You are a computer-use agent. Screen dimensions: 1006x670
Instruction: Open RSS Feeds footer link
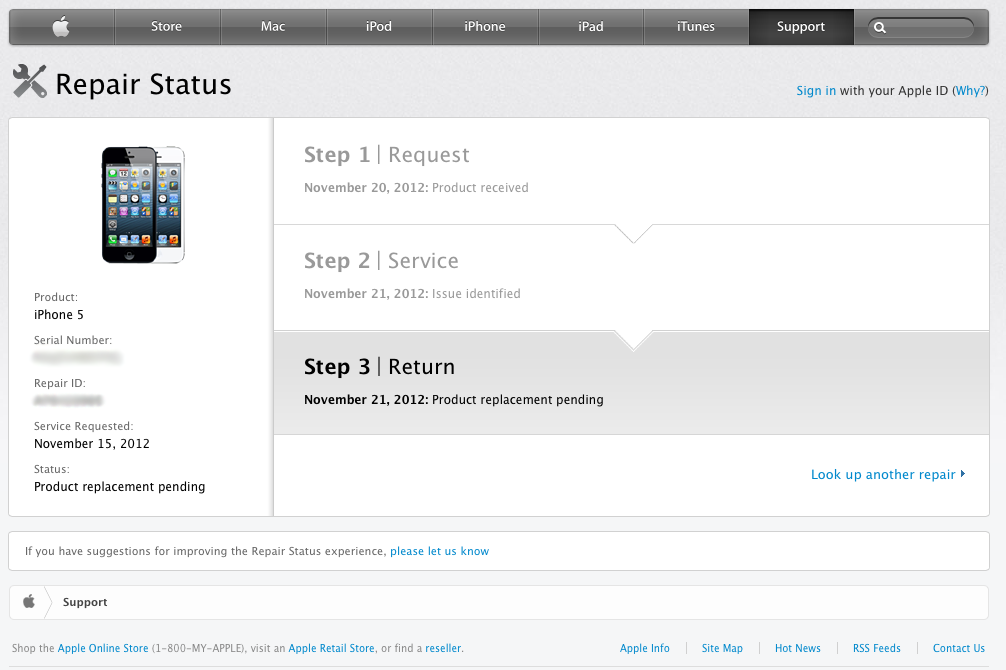click(877, 648)
